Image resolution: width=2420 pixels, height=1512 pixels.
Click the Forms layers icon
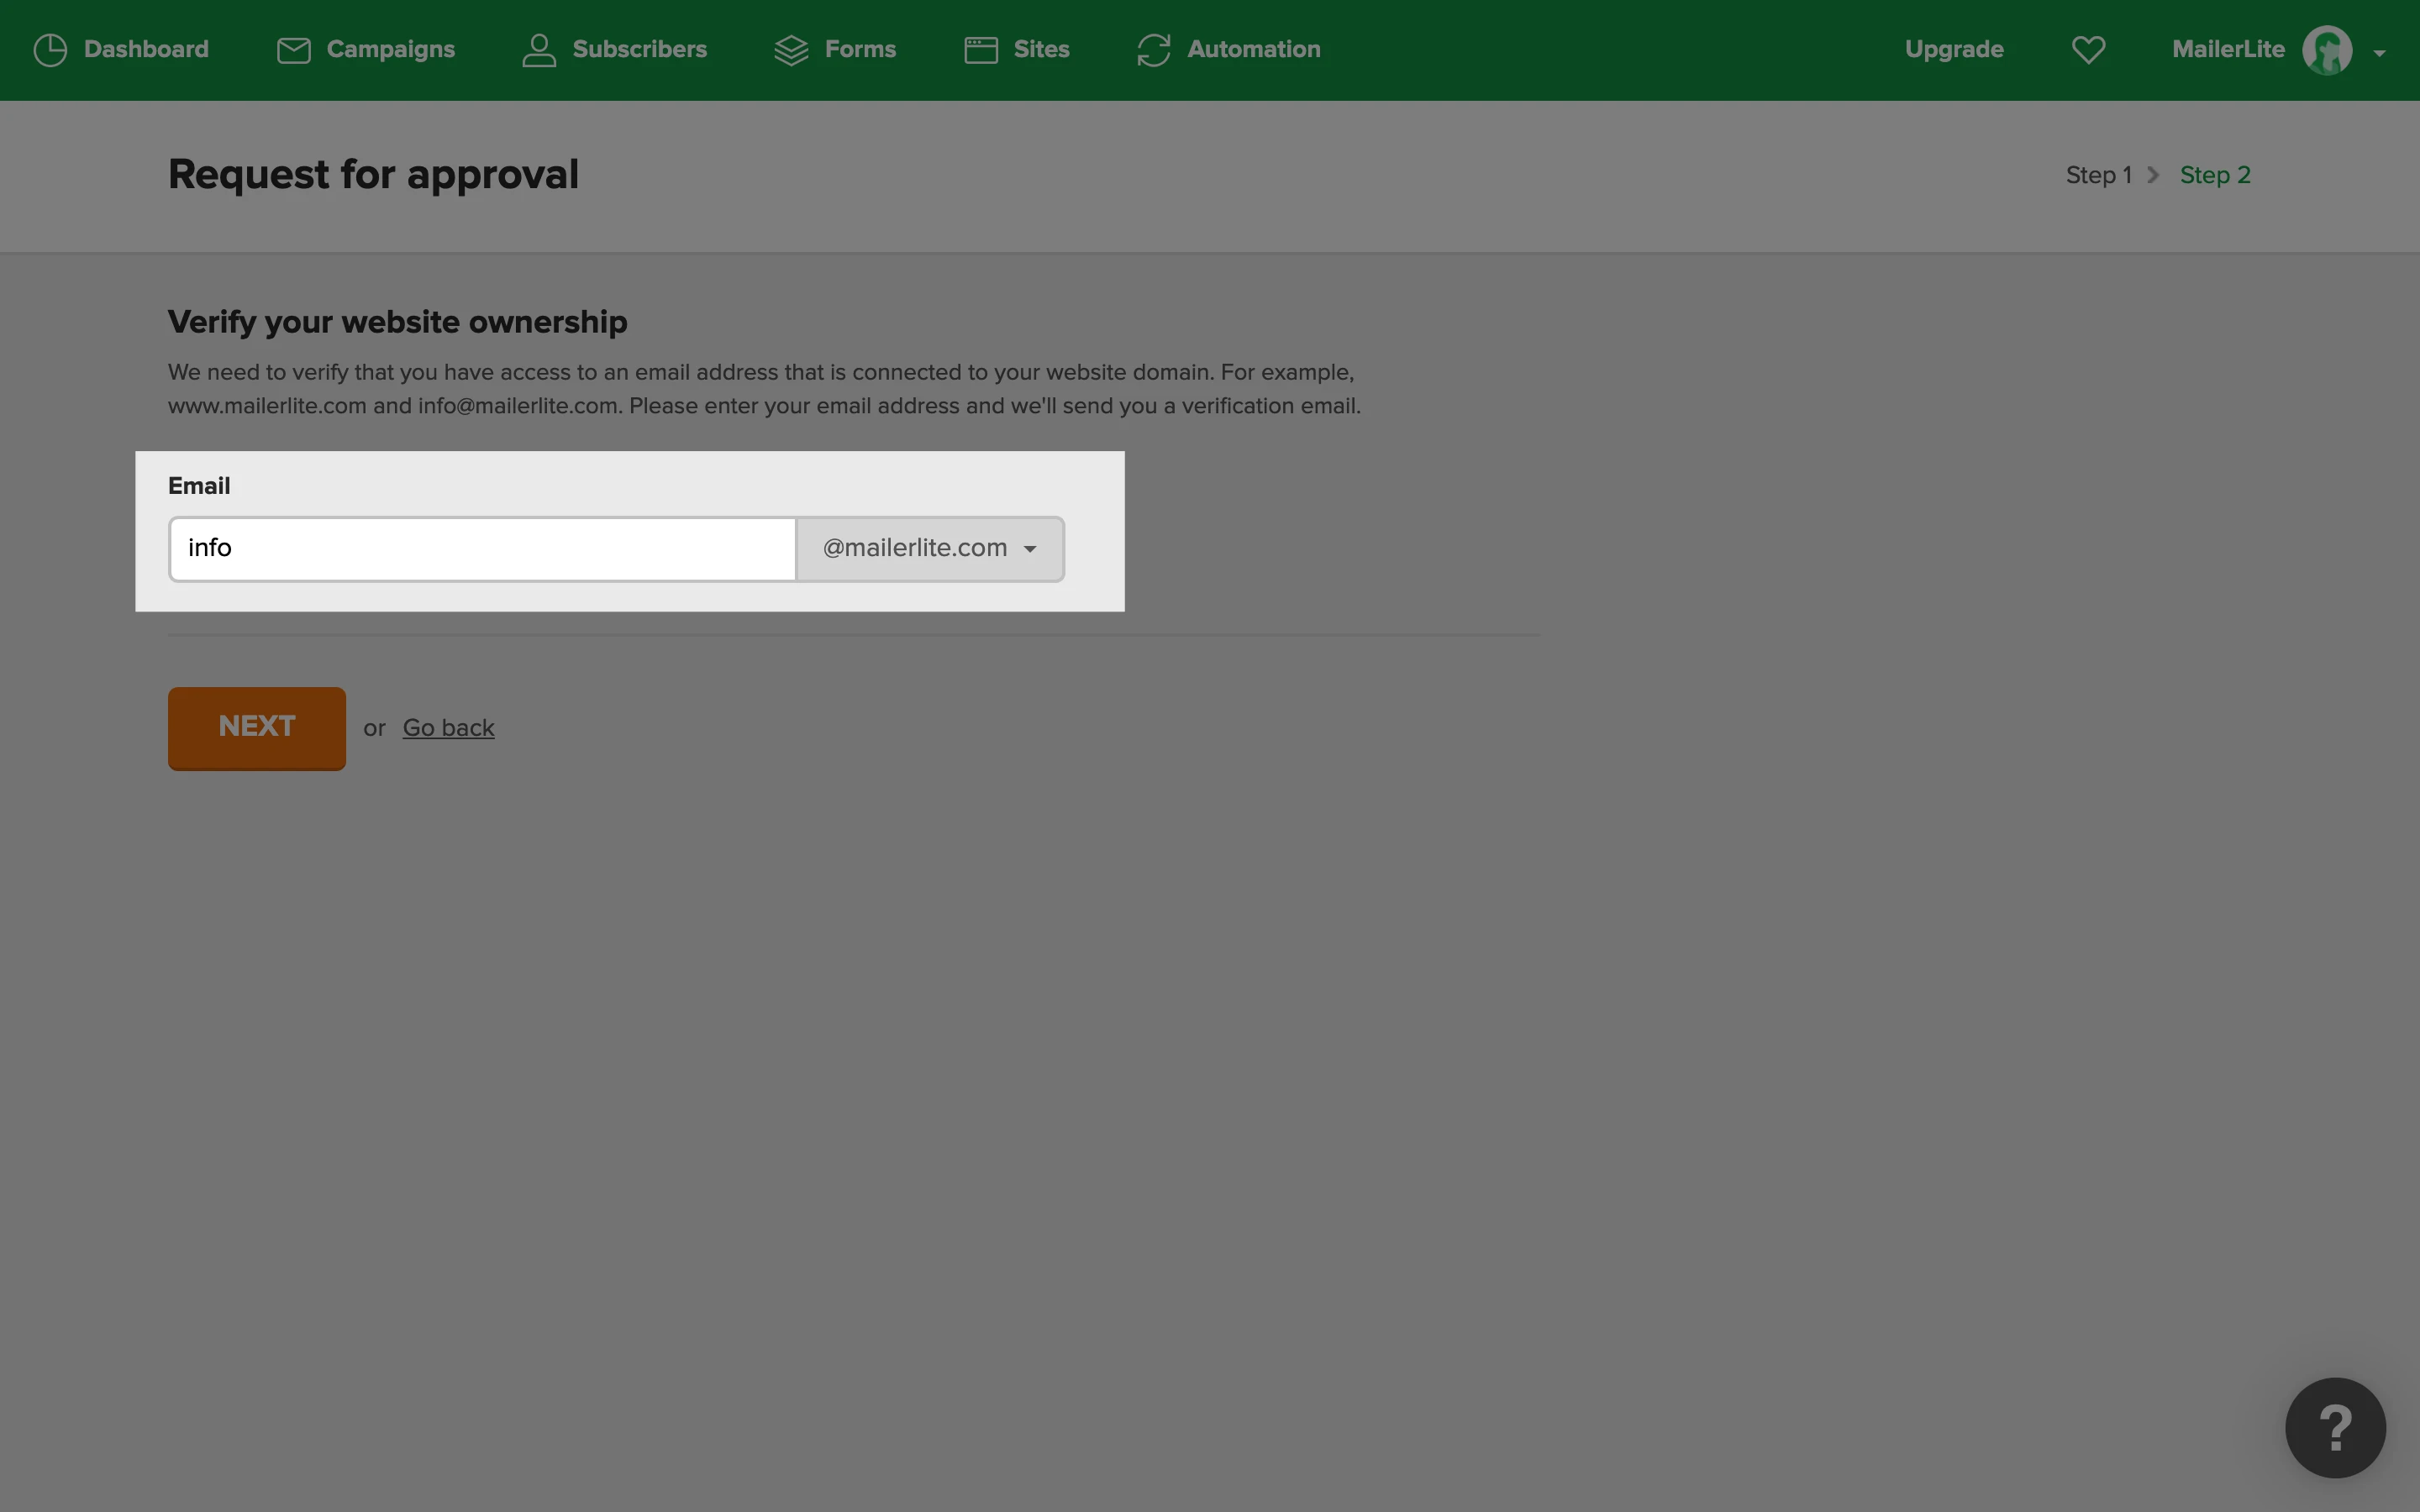point(791,50)
